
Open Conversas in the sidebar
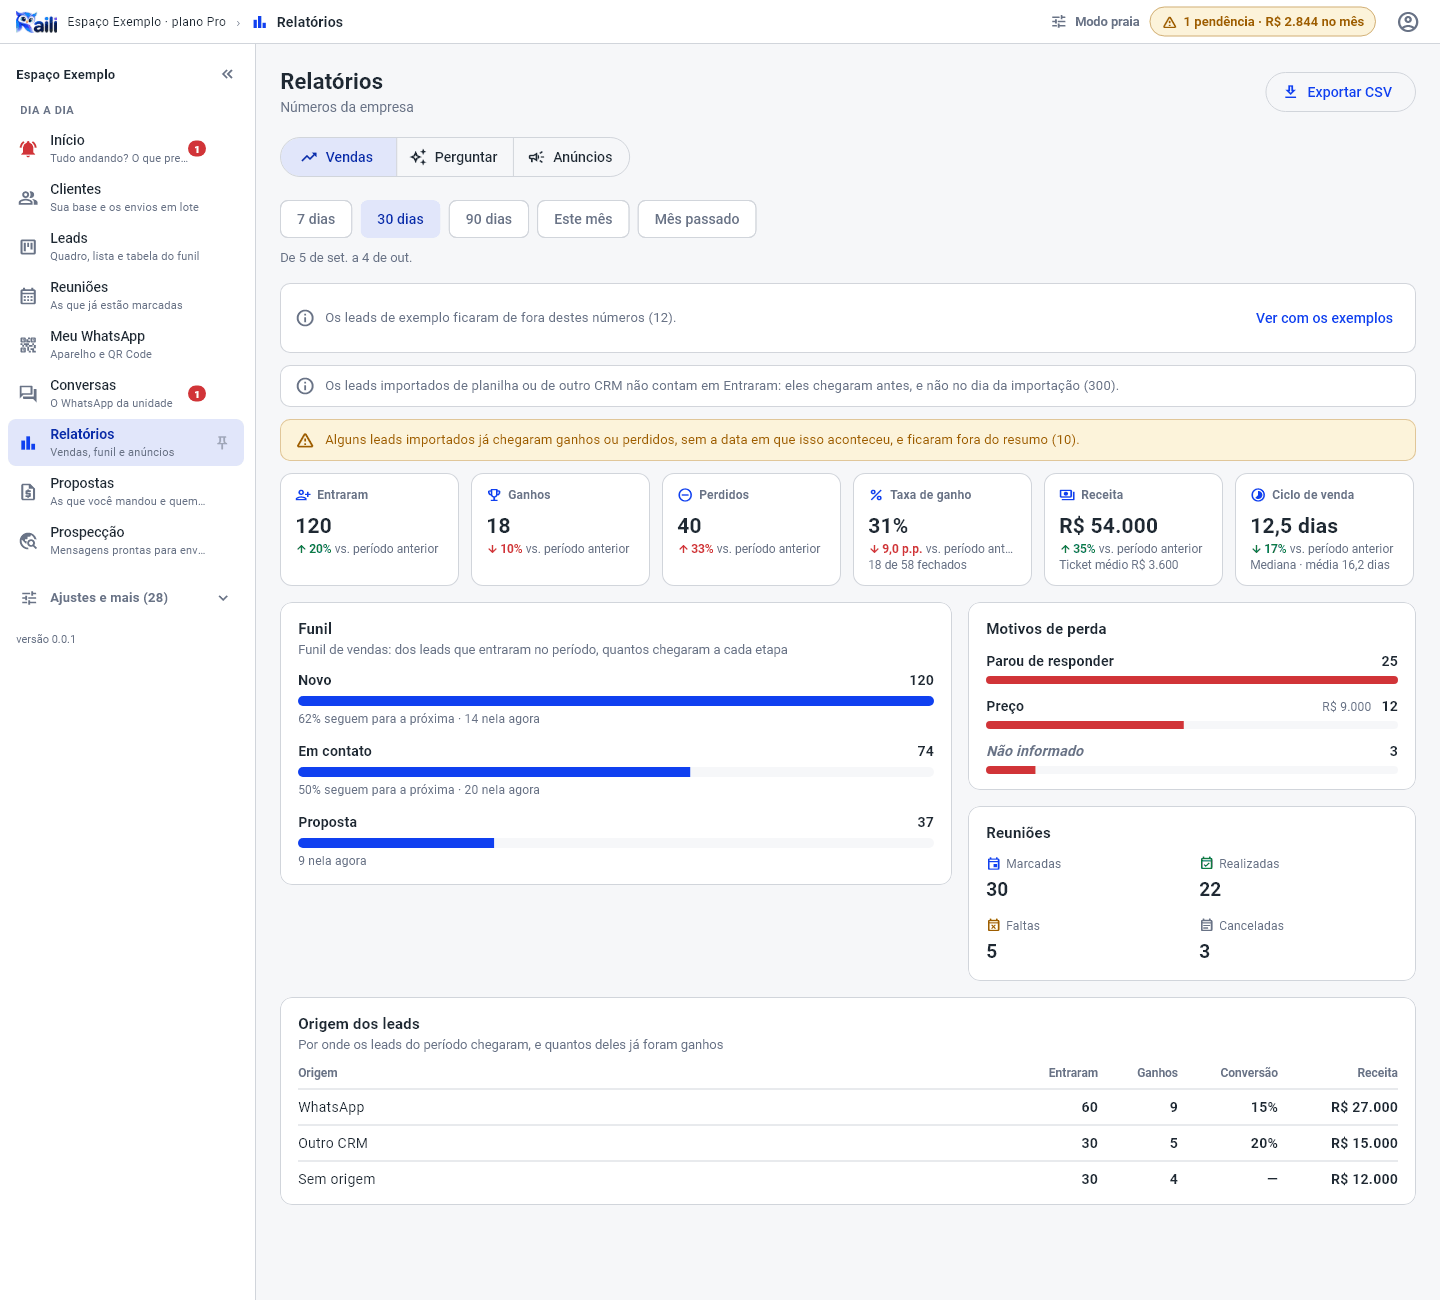[x=126, y=393]
